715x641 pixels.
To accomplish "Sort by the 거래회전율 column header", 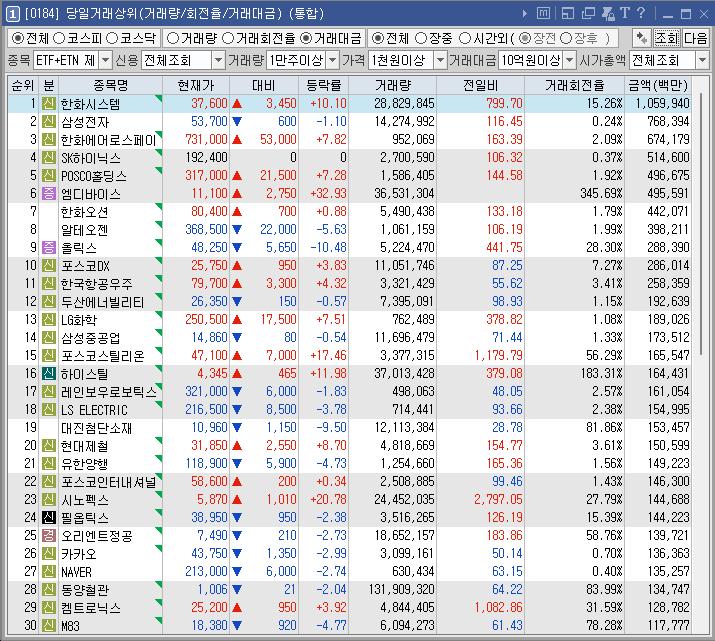I will point(575,85).
